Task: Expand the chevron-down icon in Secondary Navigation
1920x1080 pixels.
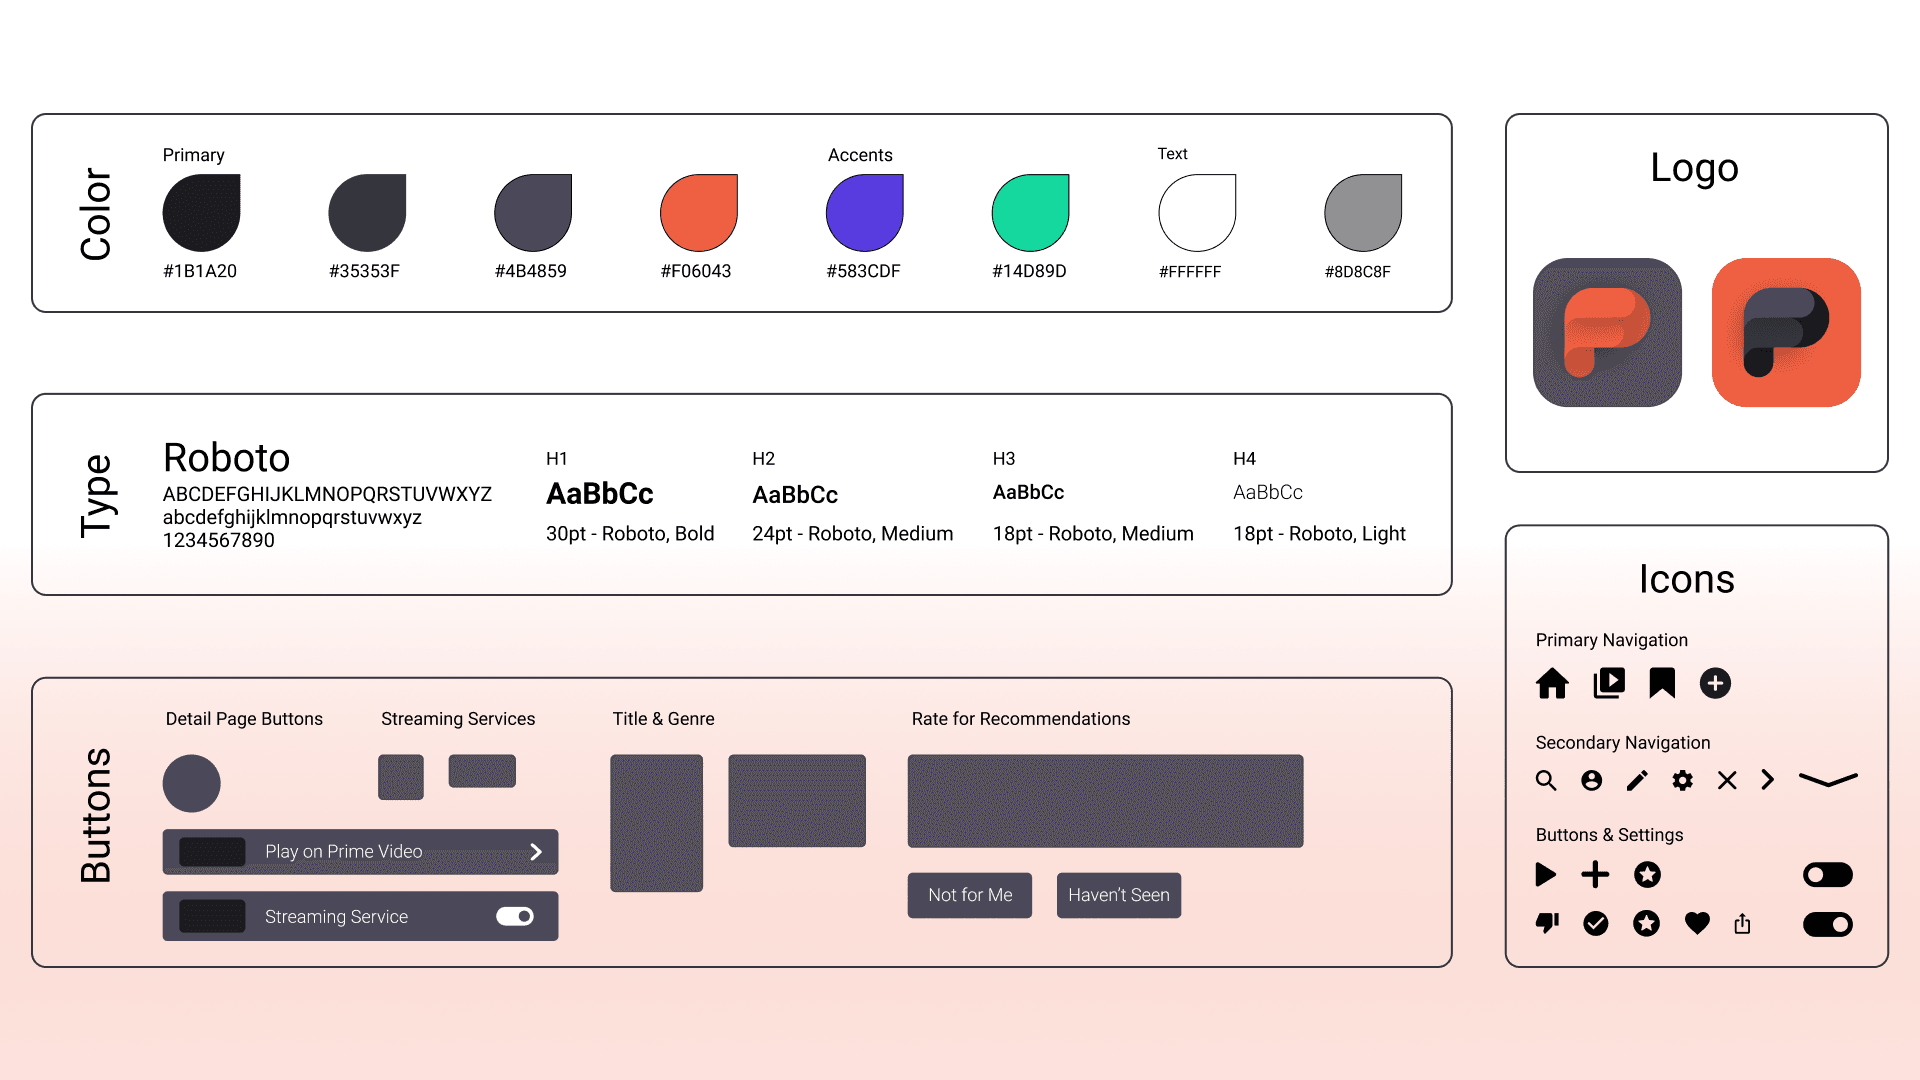Action: 1829,781
